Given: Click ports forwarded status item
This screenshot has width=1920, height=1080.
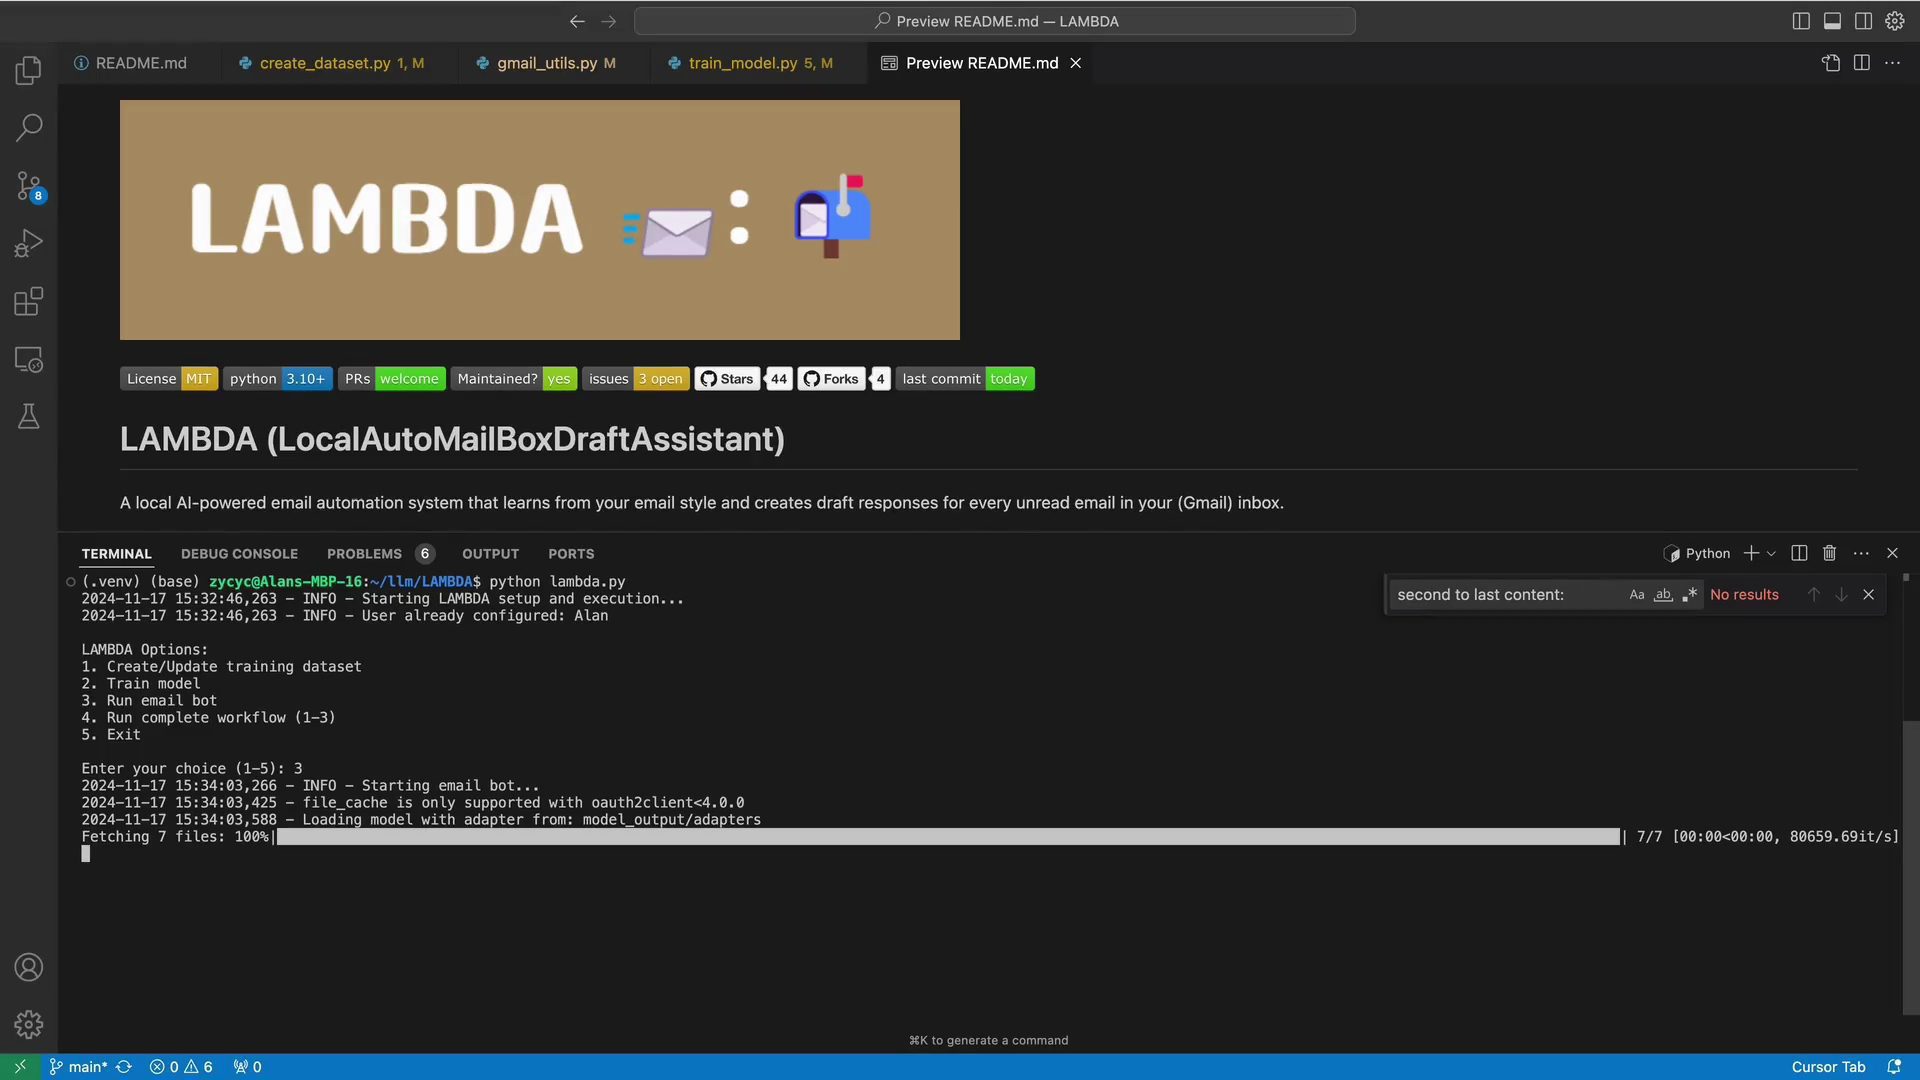Looking at the screenshot, I should (247, 1067).
